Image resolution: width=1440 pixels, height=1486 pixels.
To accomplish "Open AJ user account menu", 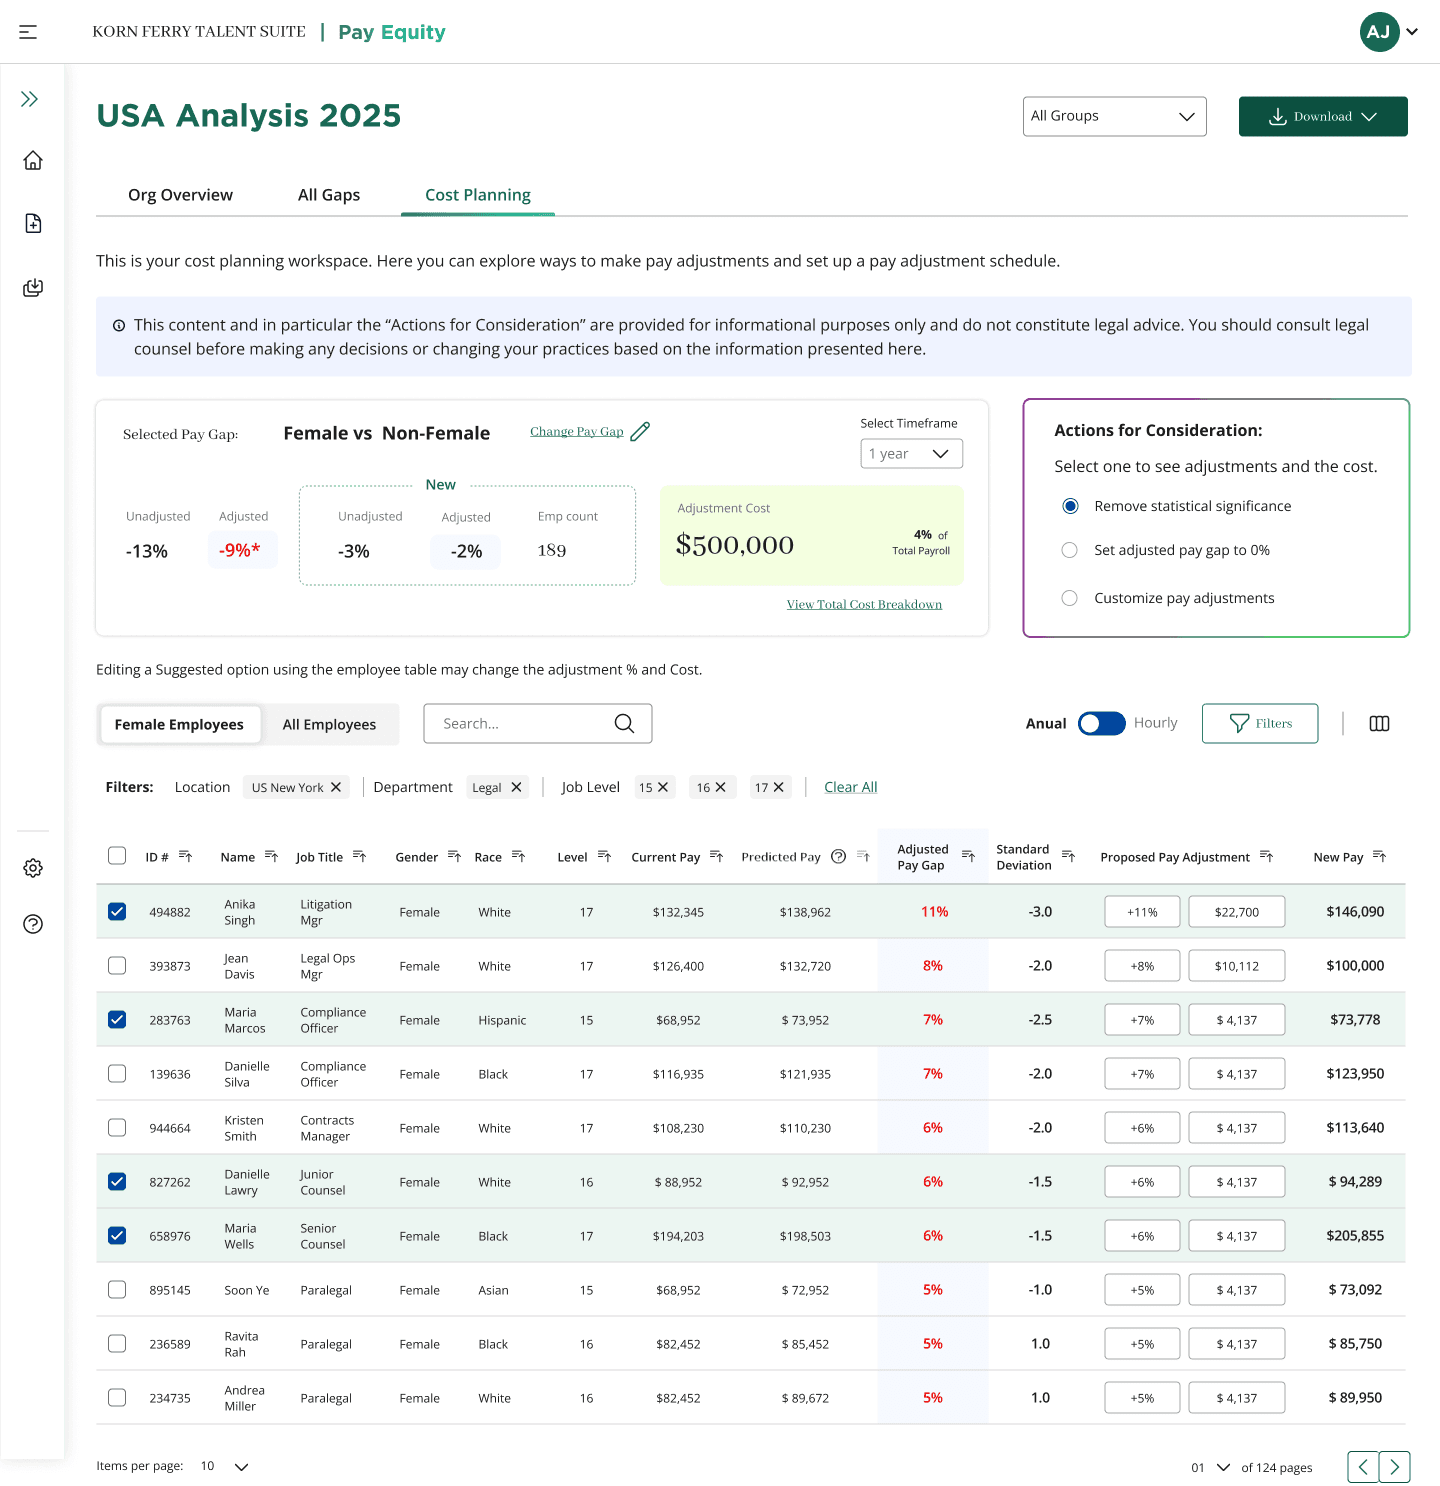I will [1389, 32].
